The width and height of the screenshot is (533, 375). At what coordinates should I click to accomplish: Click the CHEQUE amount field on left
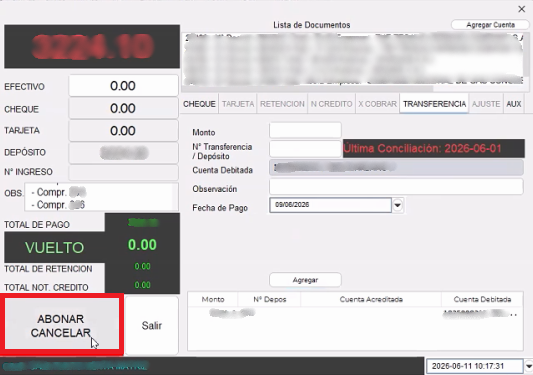click(x=124, y=108)
